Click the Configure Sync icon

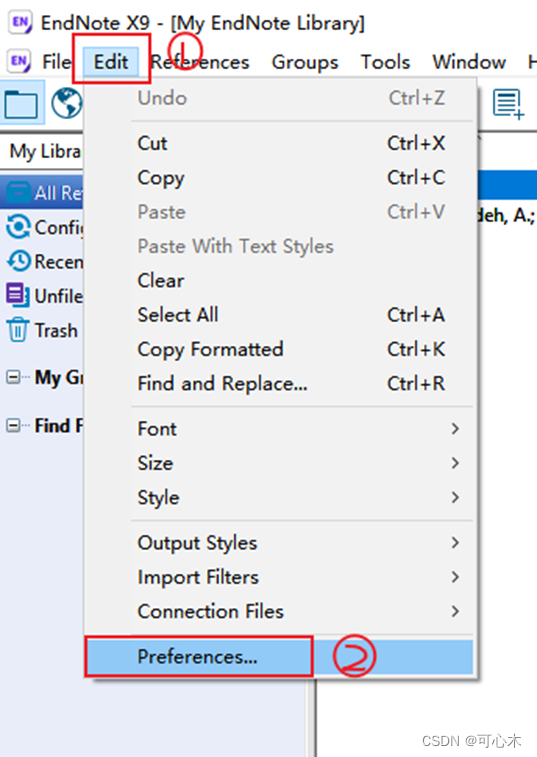pyautogui.click(x=19, y=227)
